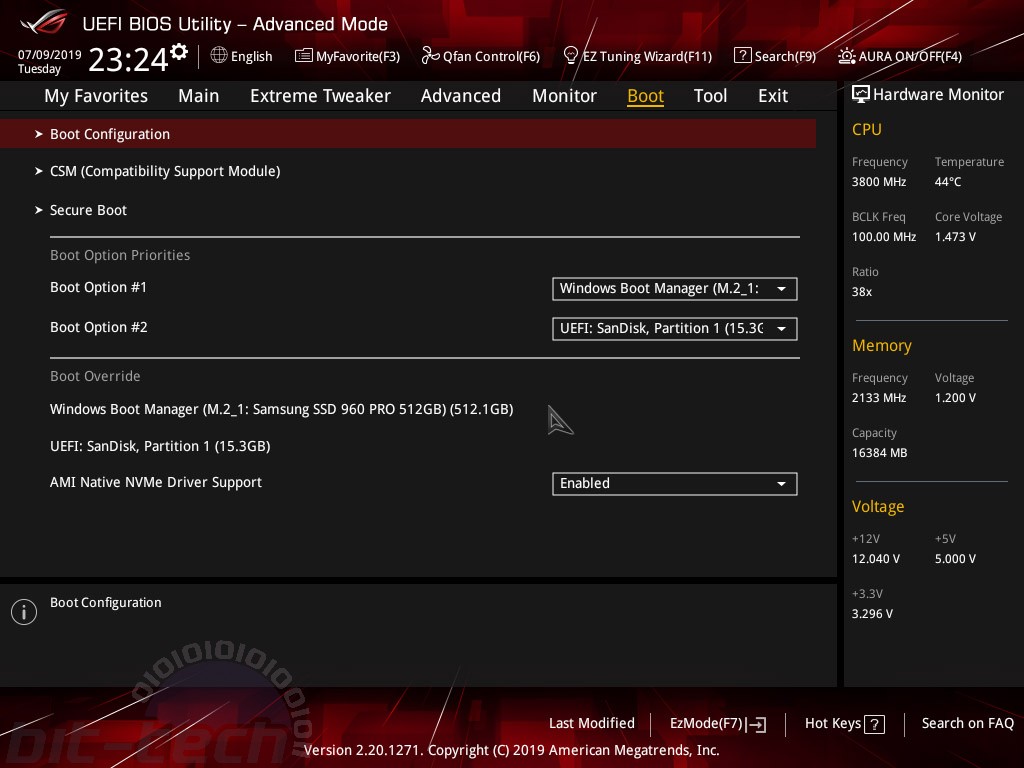Go to the Advanced tab
Image resolution: width=1024 pixels, height=768 pixels.
click(460, 96)
